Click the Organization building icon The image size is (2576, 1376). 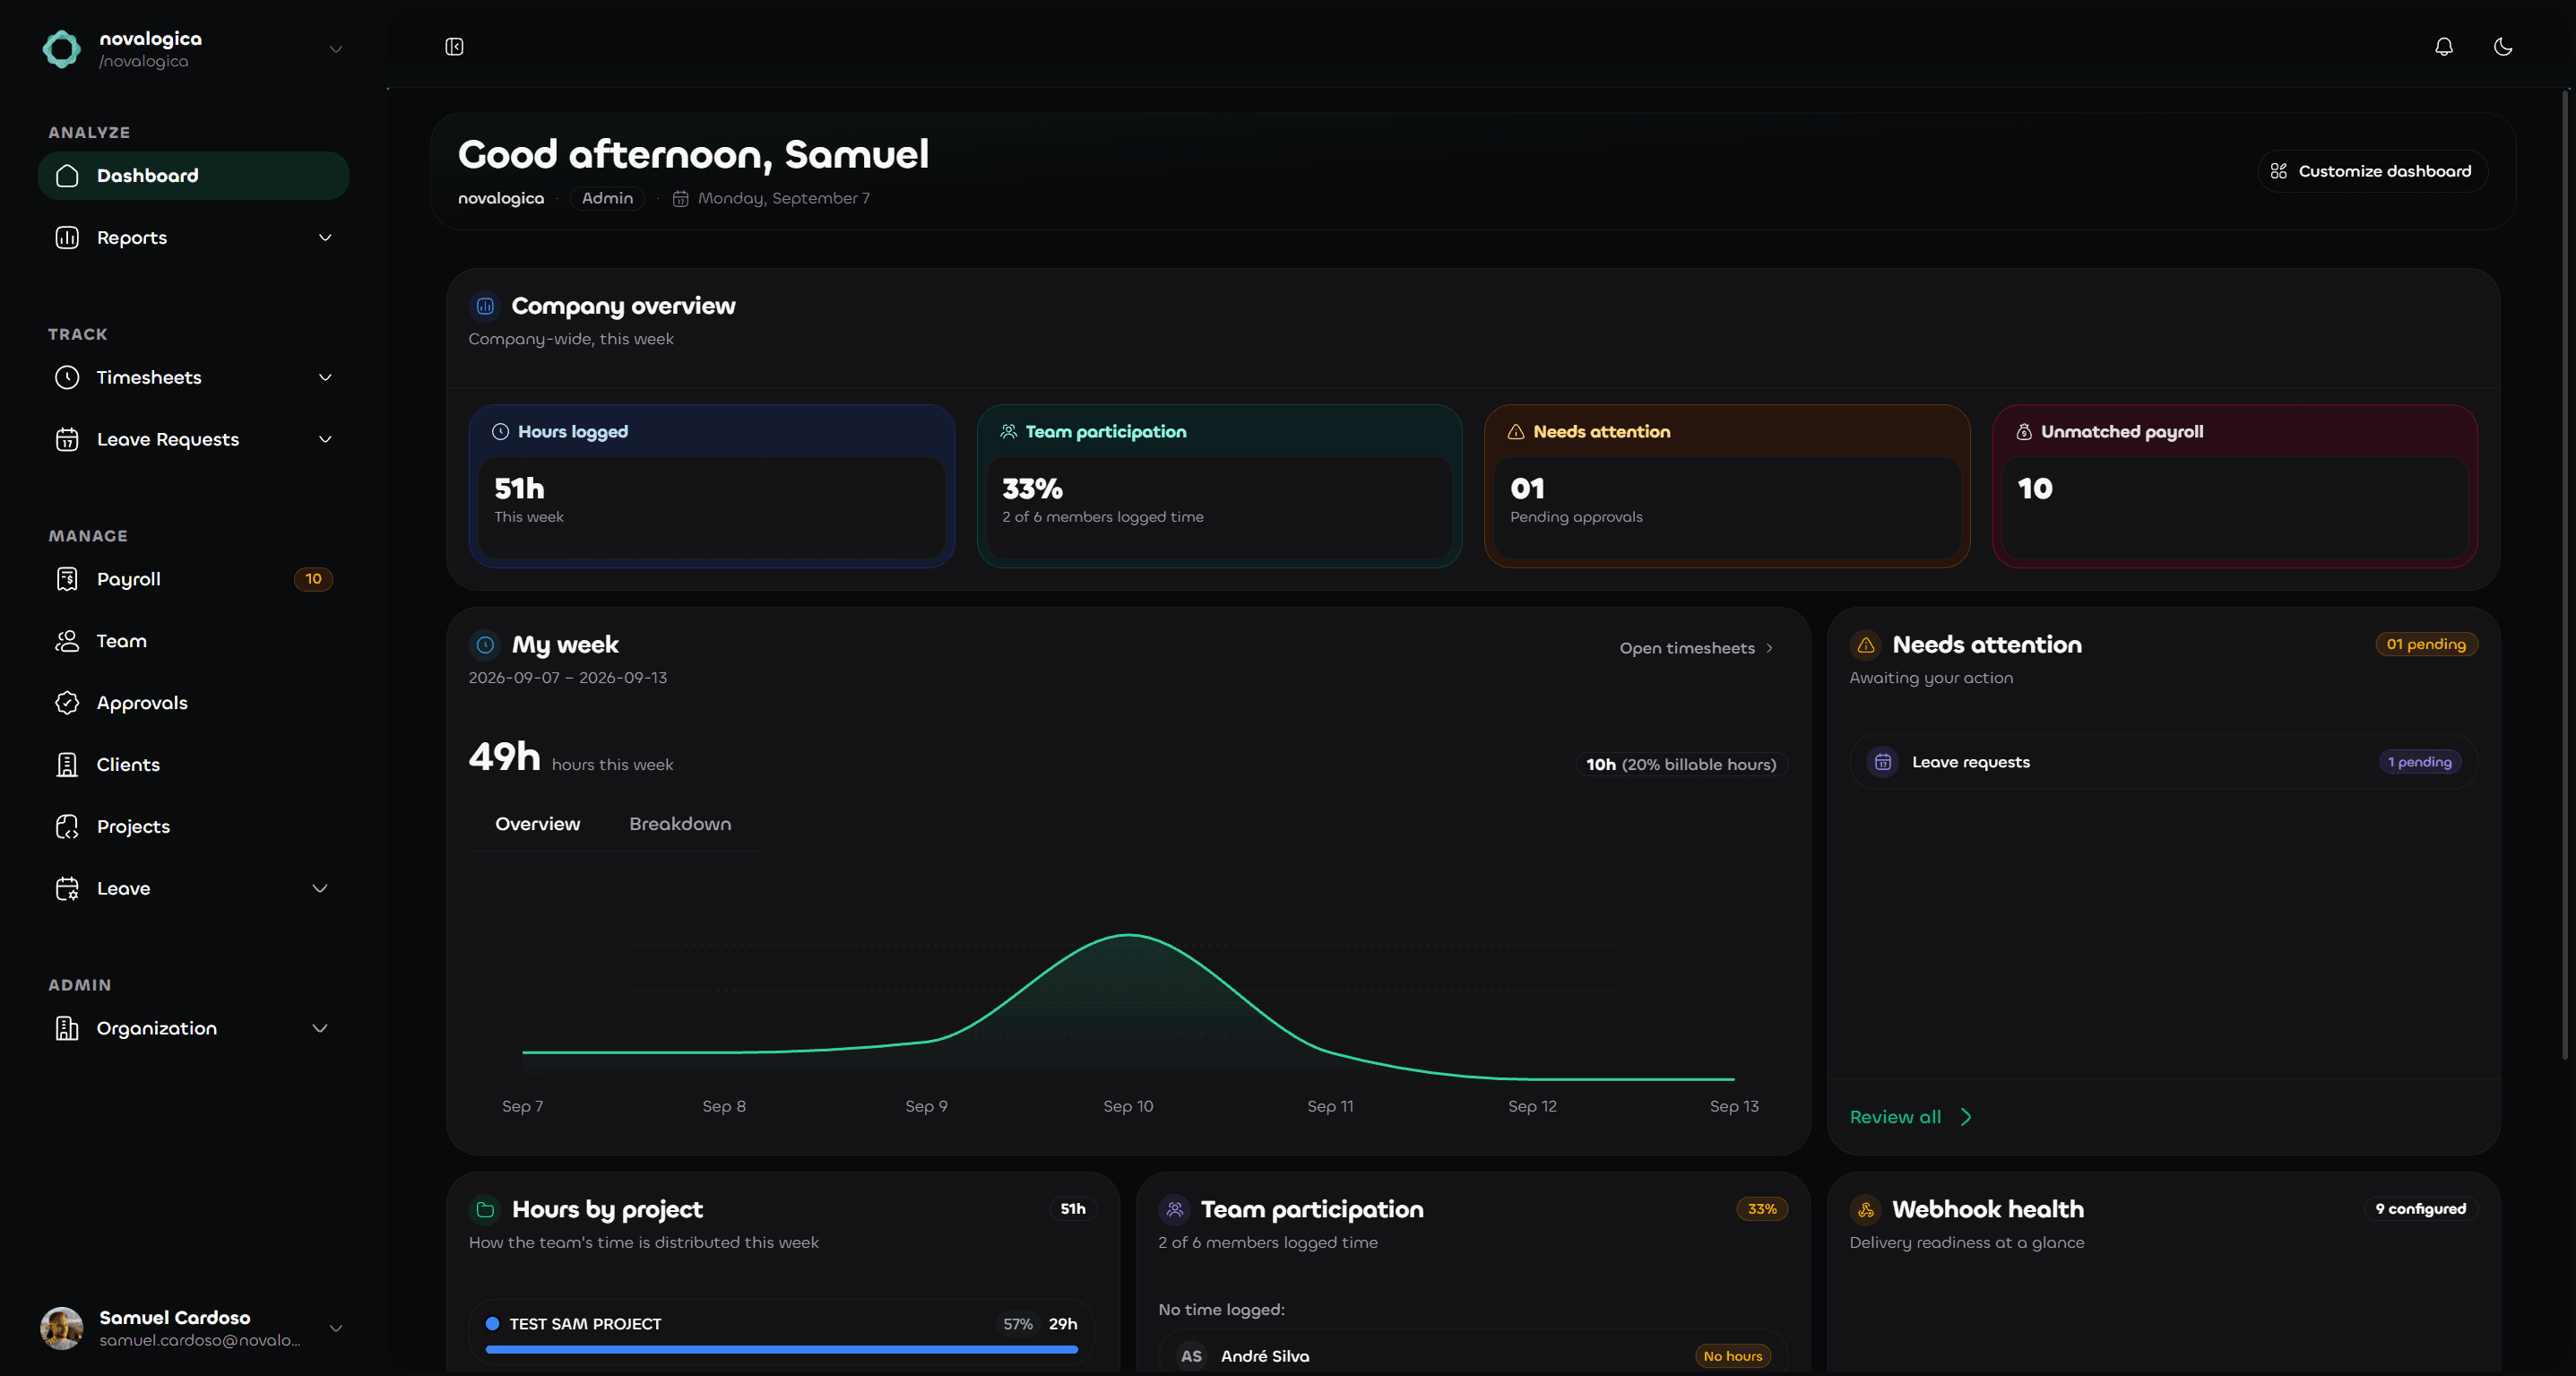pyautogui.click(x=67, y=1029)
